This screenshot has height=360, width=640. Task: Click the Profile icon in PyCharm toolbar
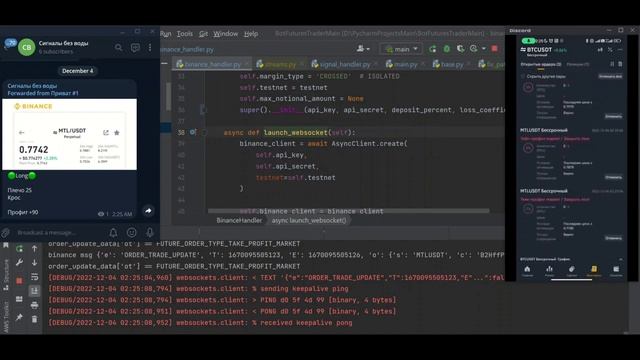[473, 49]
